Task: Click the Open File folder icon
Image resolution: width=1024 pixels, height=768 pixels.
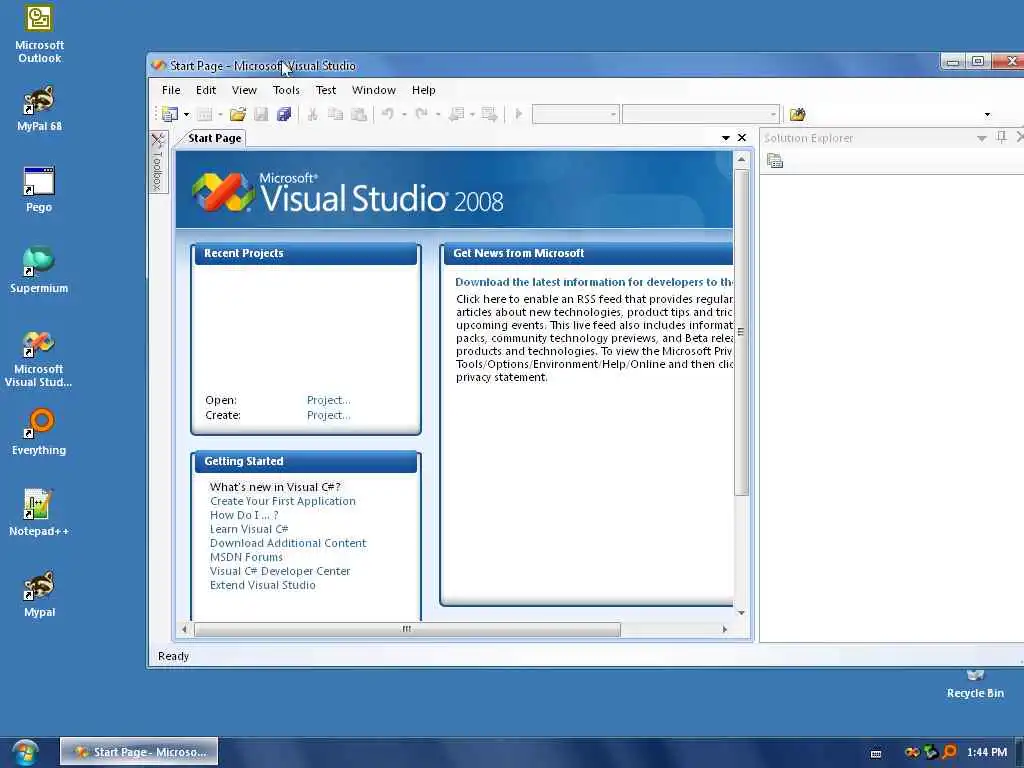Action: (238, 114)
